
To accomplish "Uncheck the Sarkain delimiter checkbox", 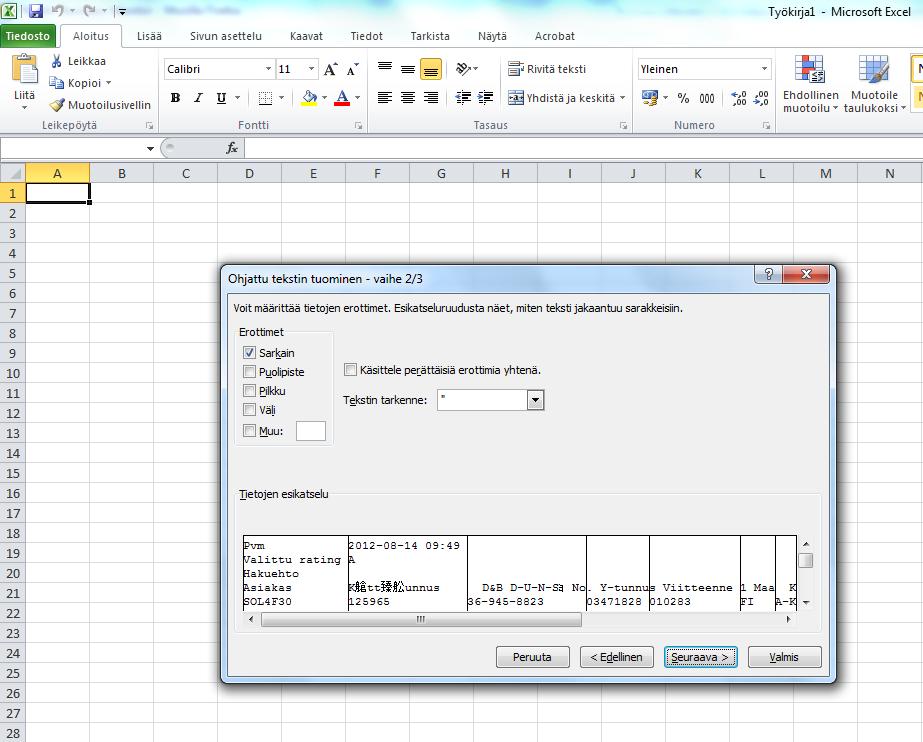I will (249, 352).
